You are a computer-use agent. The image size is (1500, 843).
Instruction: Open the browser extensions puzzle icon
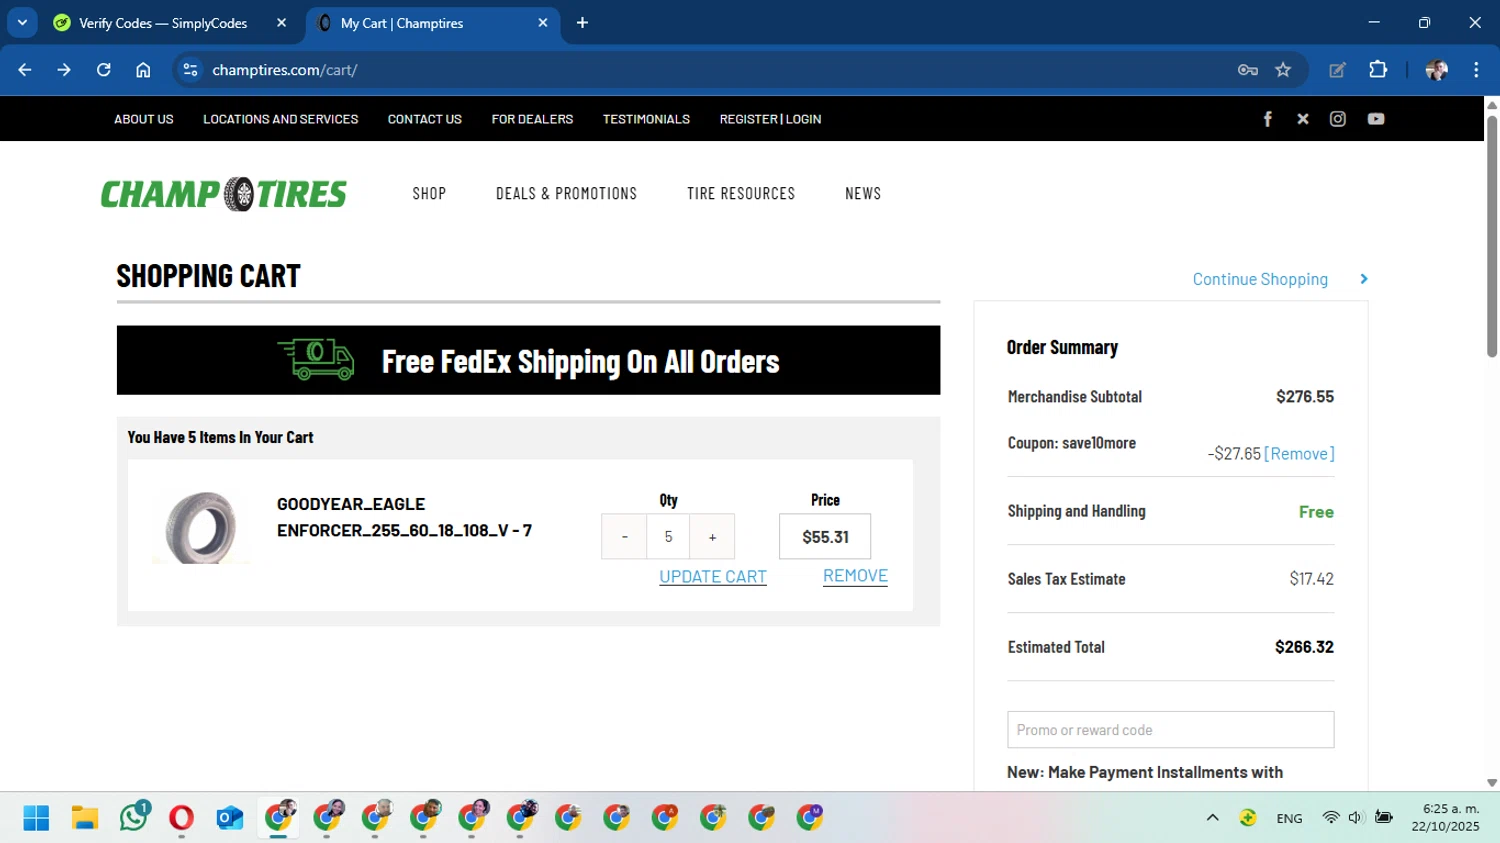[x=1378, y=70]
